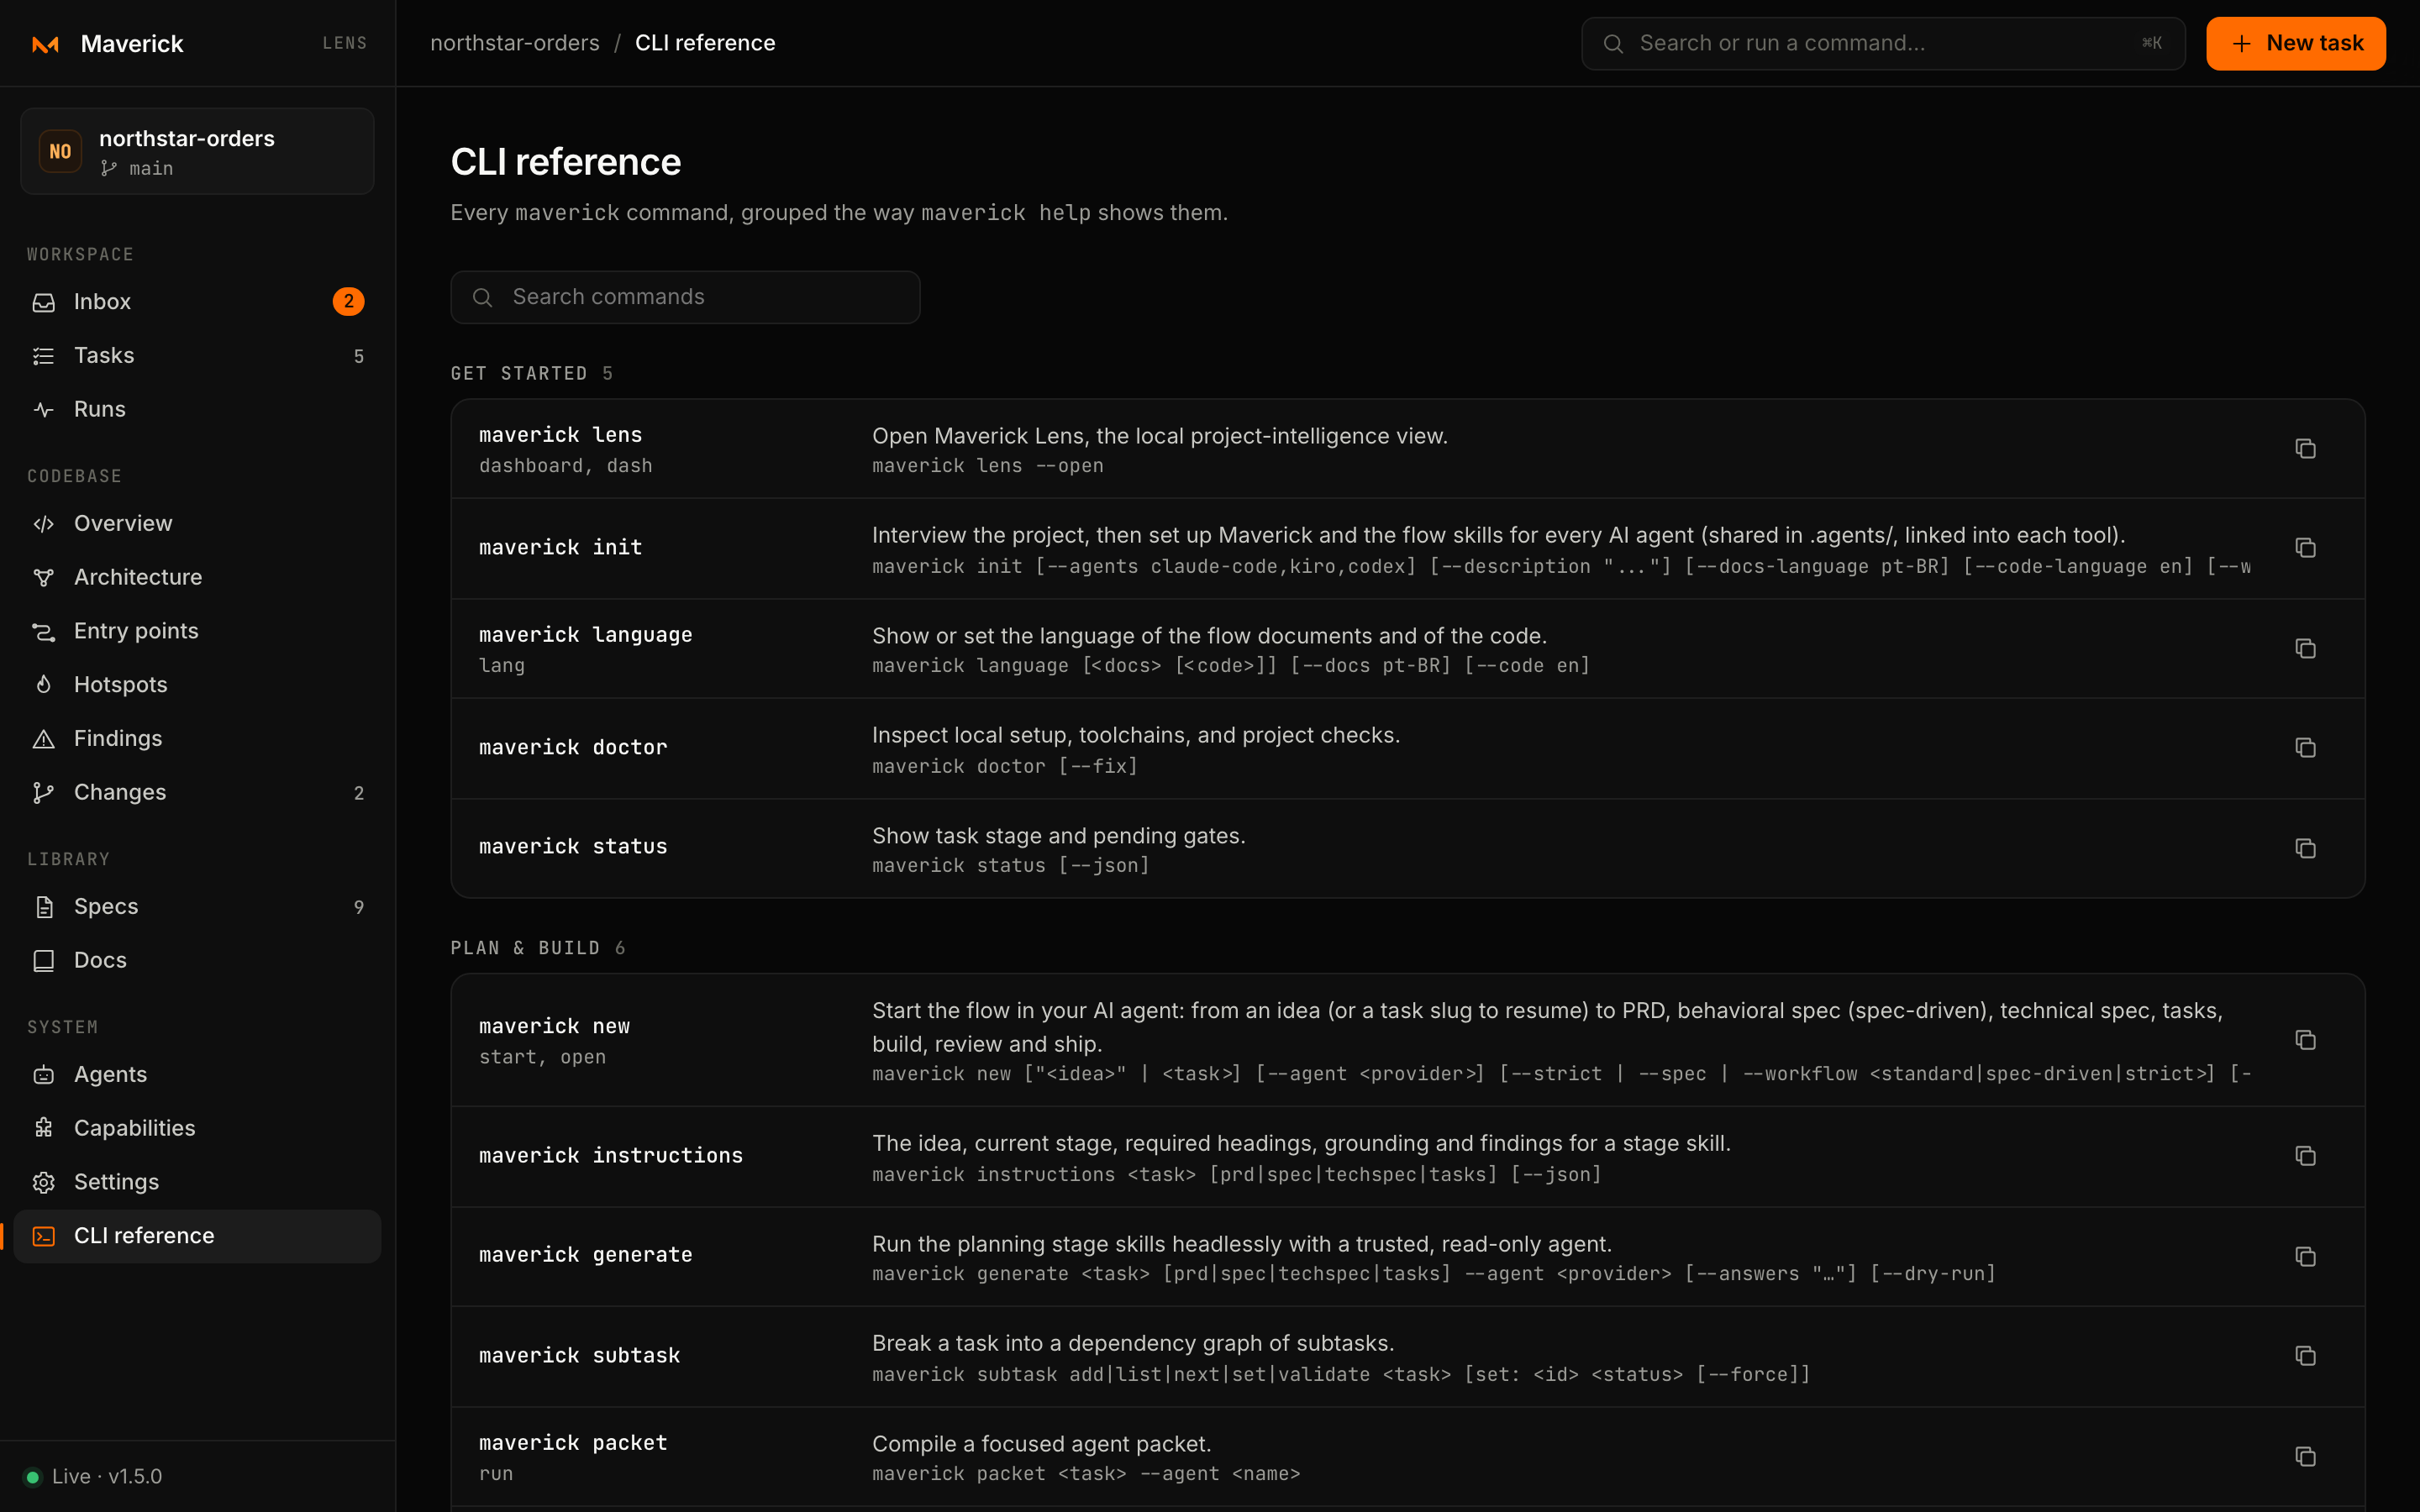
Task: Focus the Search or run a command field
Action: click(1883, 43)
